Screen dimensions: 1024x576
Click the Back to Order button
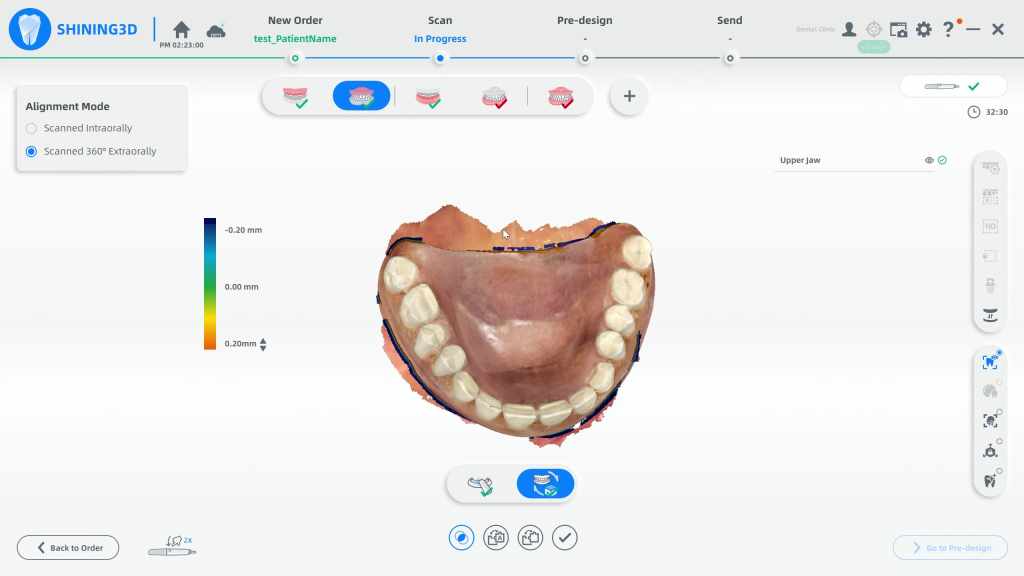[x=68, y=548]
